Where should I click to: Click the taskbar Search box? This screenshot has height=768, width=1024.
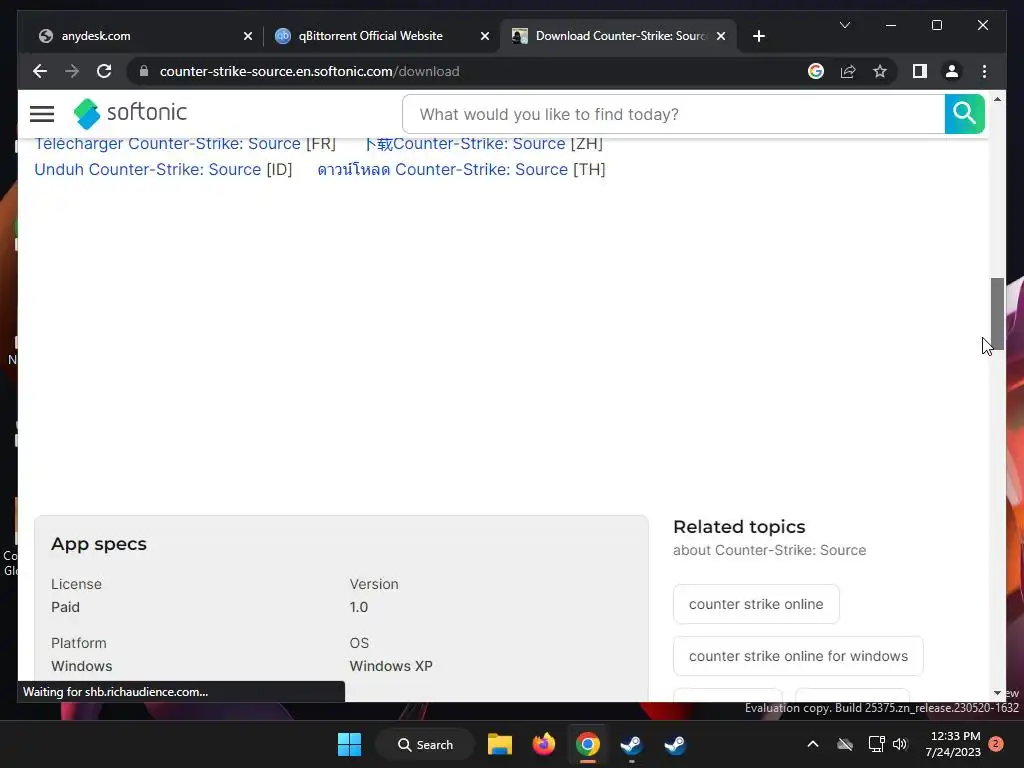coord(425,744)
